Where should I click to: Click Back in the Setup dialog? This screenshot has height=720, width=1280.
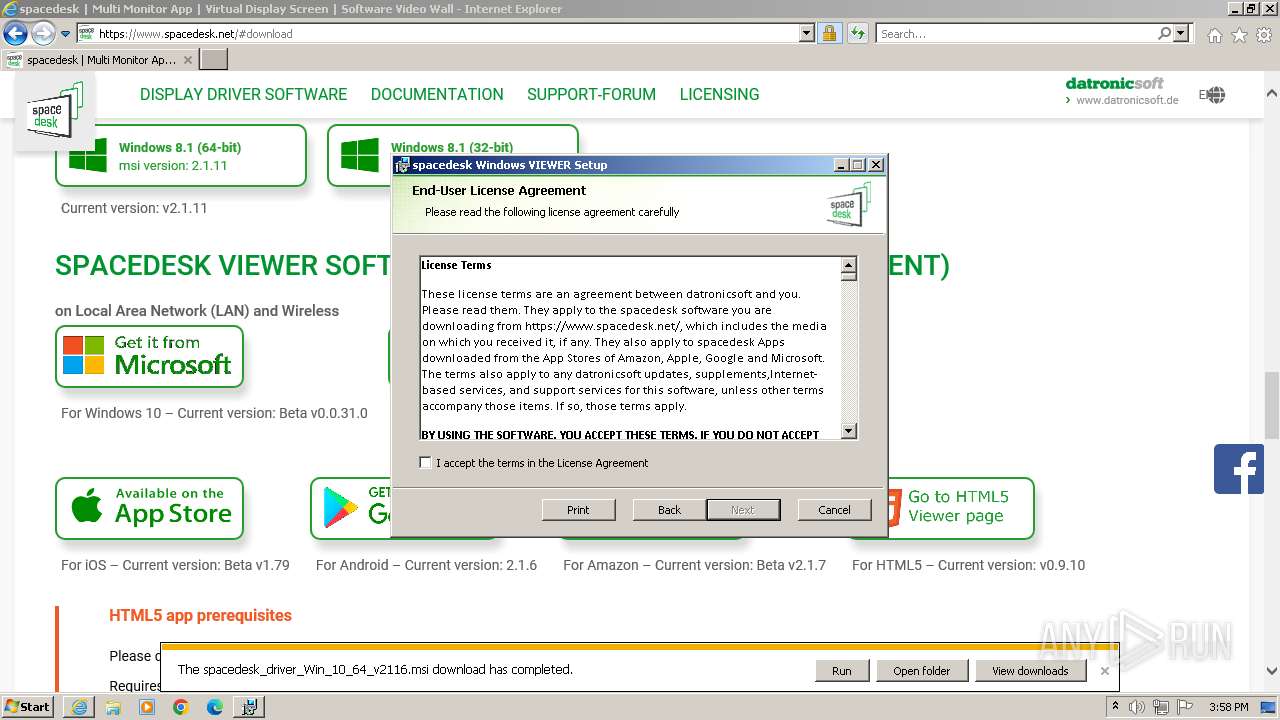point(669,510)
